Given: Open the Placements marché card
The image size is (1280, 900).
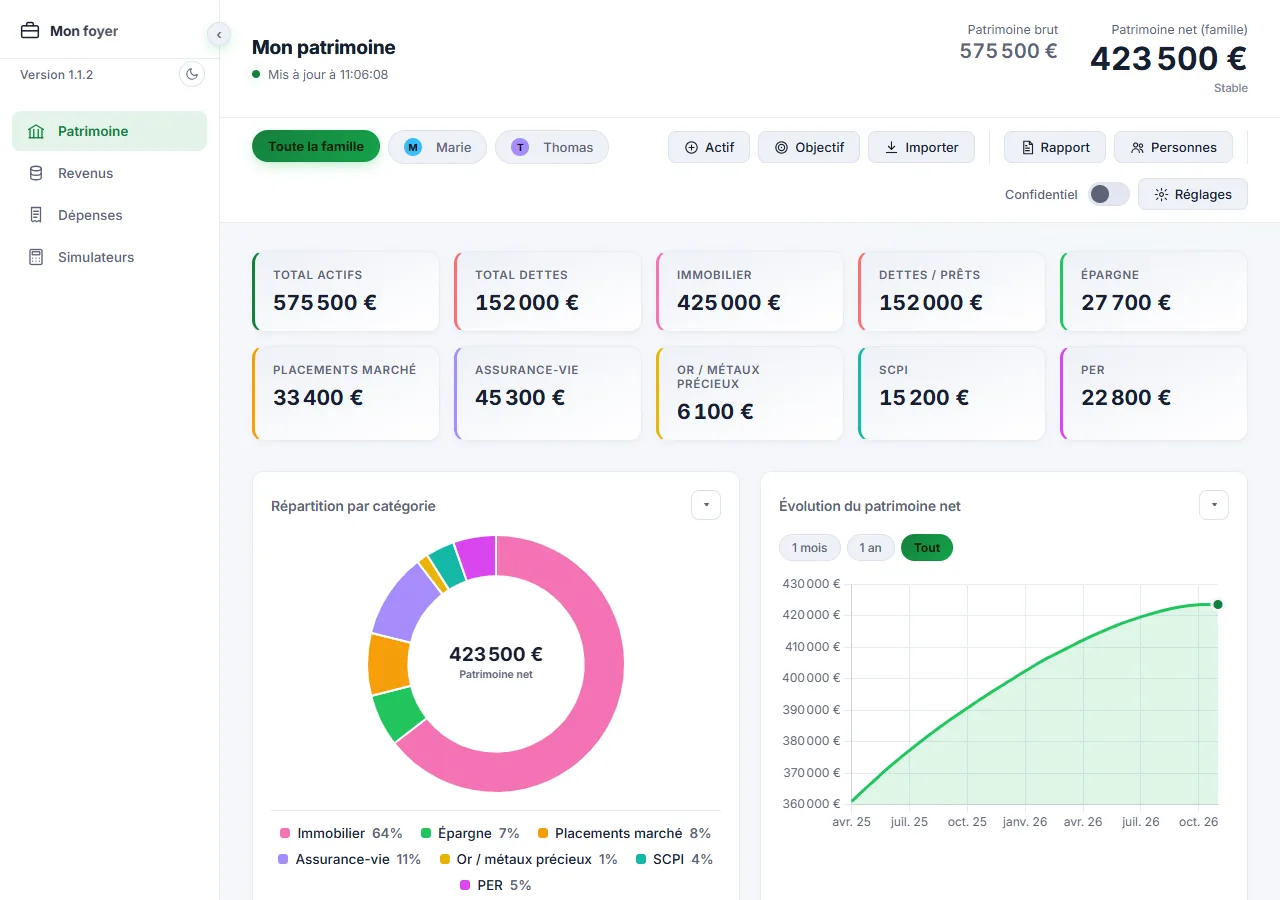Looking at the screenshot, I should (345, 393).
